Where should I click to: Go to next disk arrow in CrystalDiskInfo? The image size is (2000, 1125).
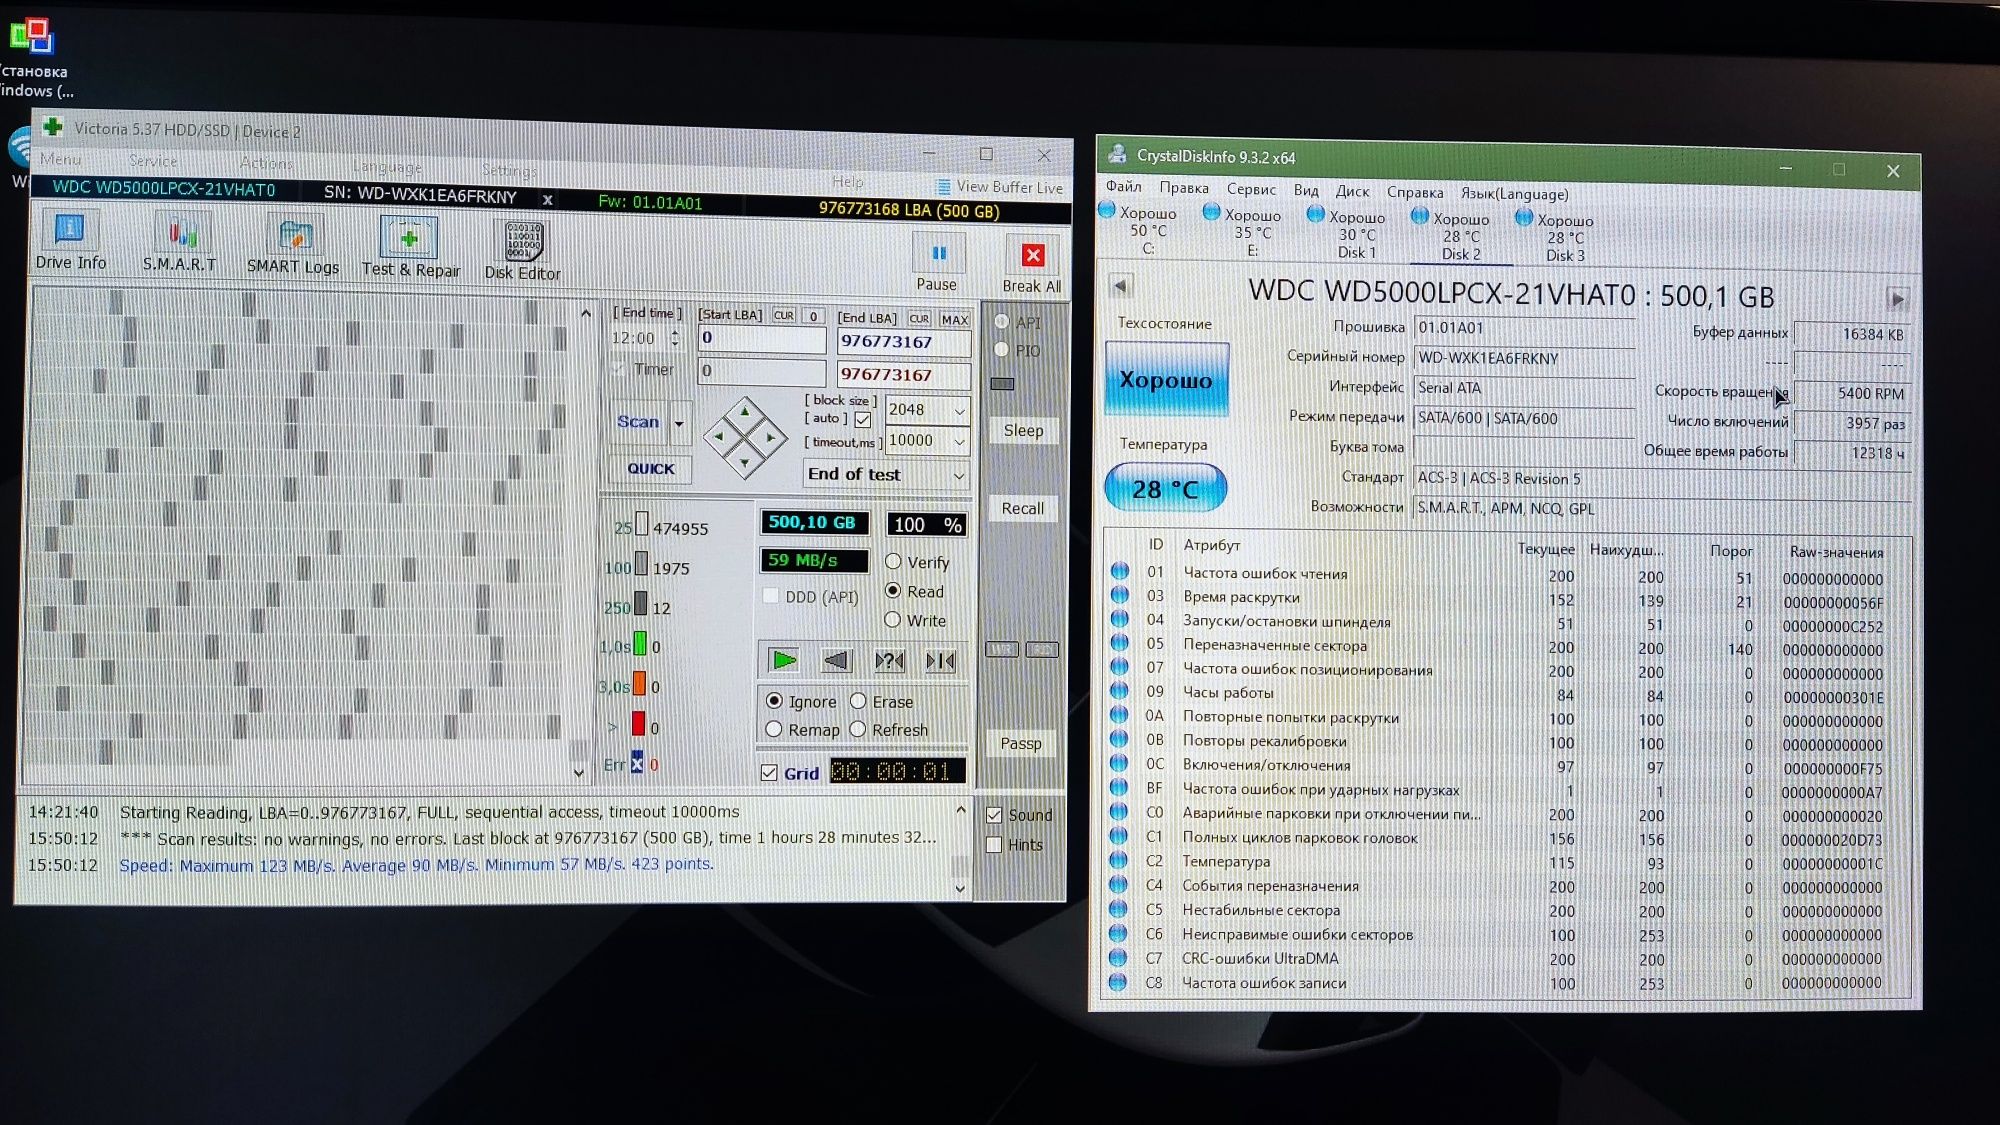[1897, 298]
